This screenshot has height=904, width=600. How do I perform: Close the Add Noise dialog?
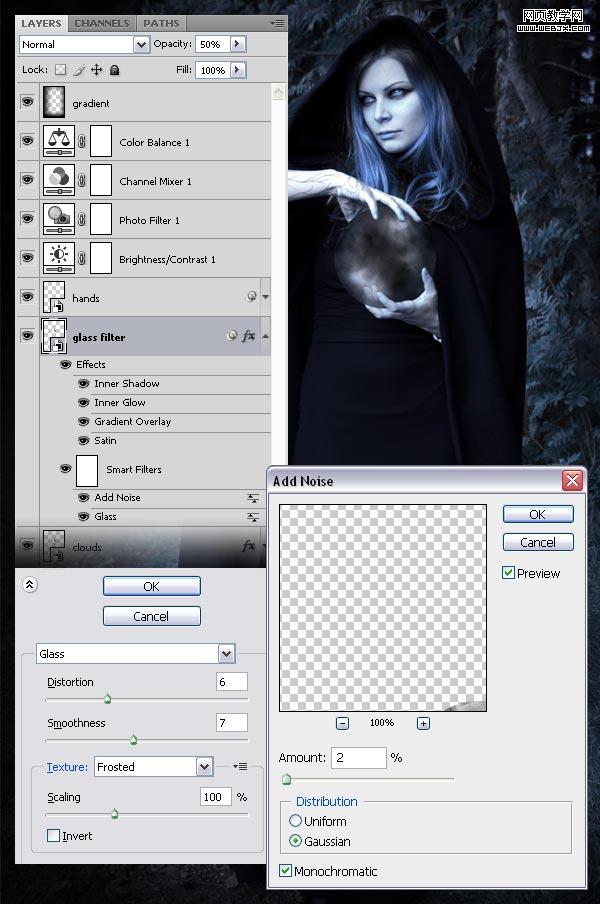point(572,480)
